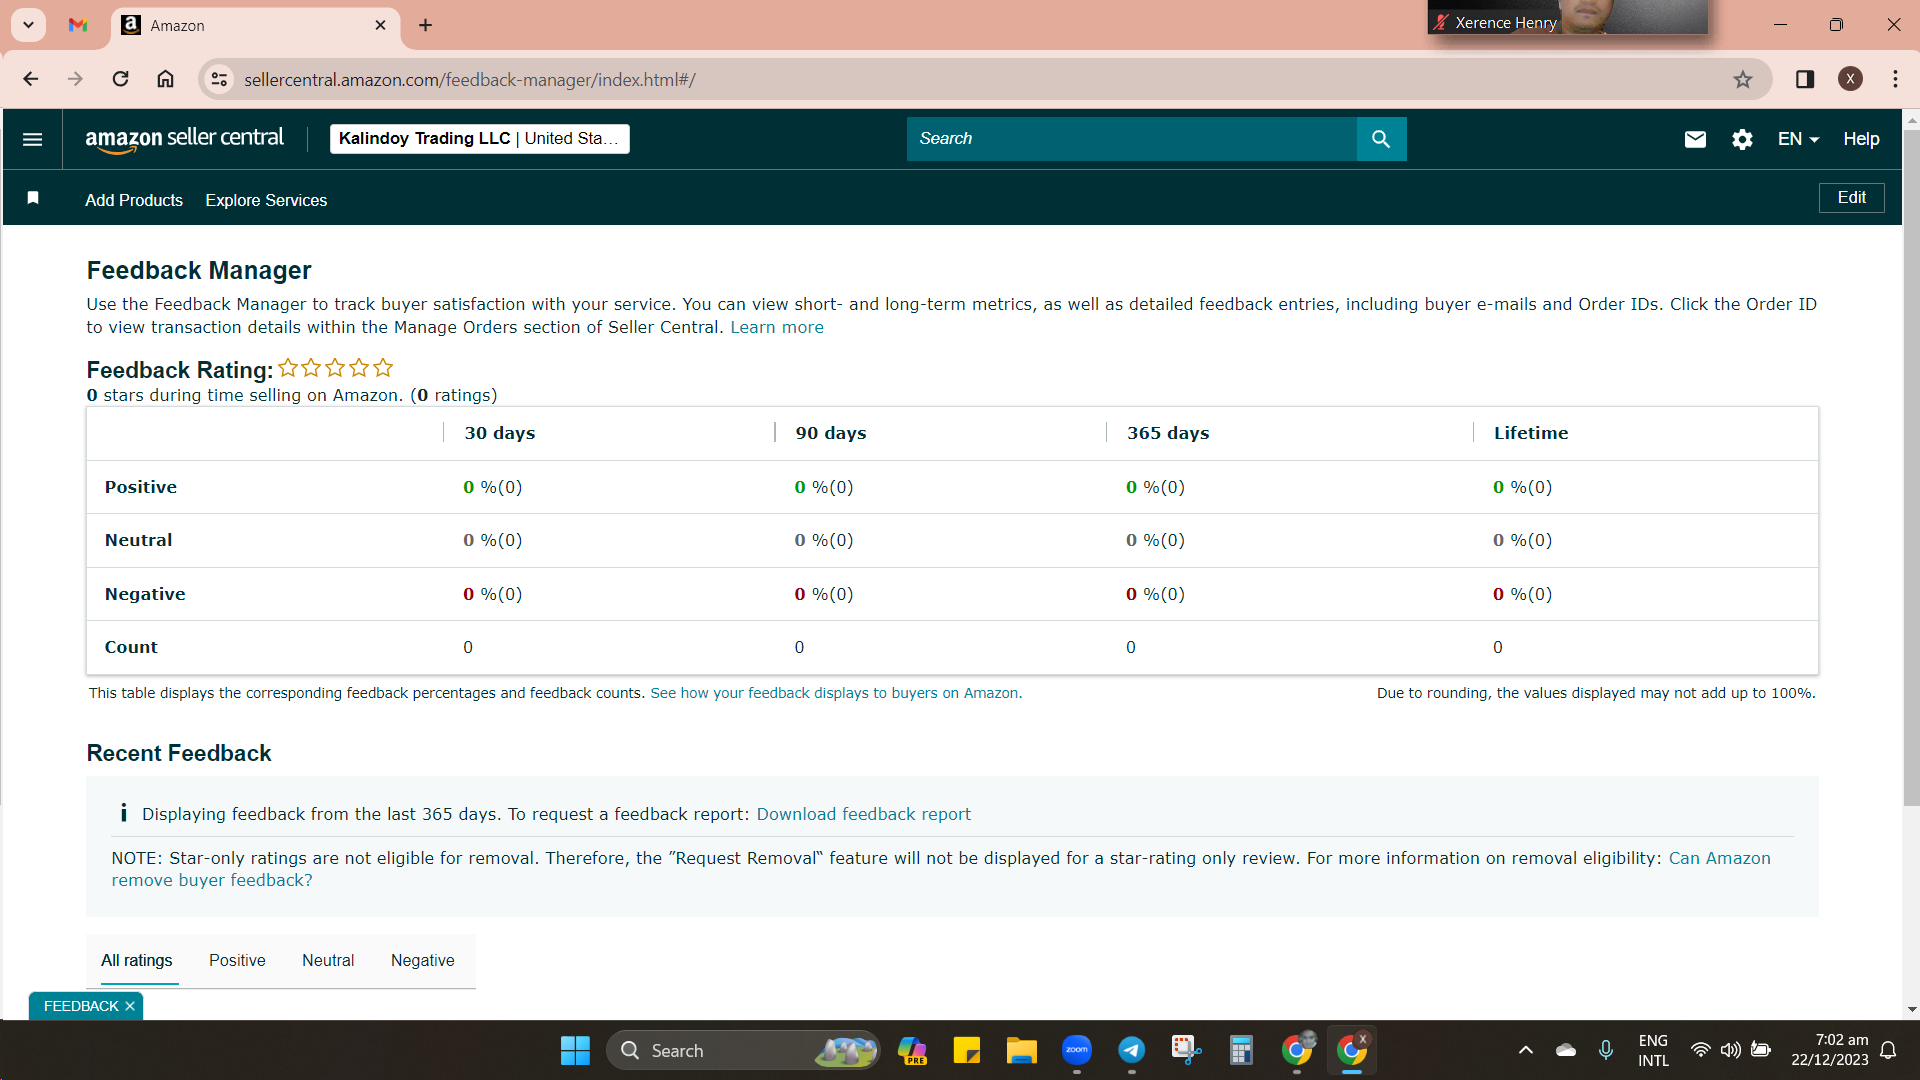Open Zoom from taskbar
Image resolution: width=1920 pixels, height=1080 pixels.
1076,1051
